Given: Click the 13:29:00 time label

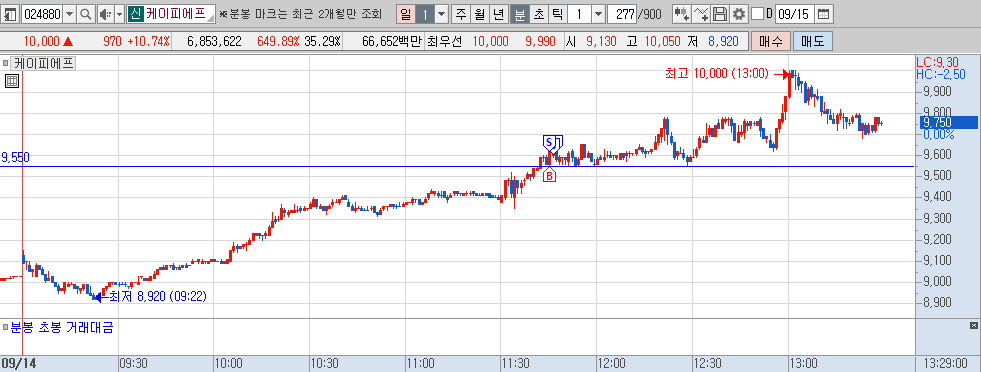Looking at the screenshot, I should (x=947, y=363).
